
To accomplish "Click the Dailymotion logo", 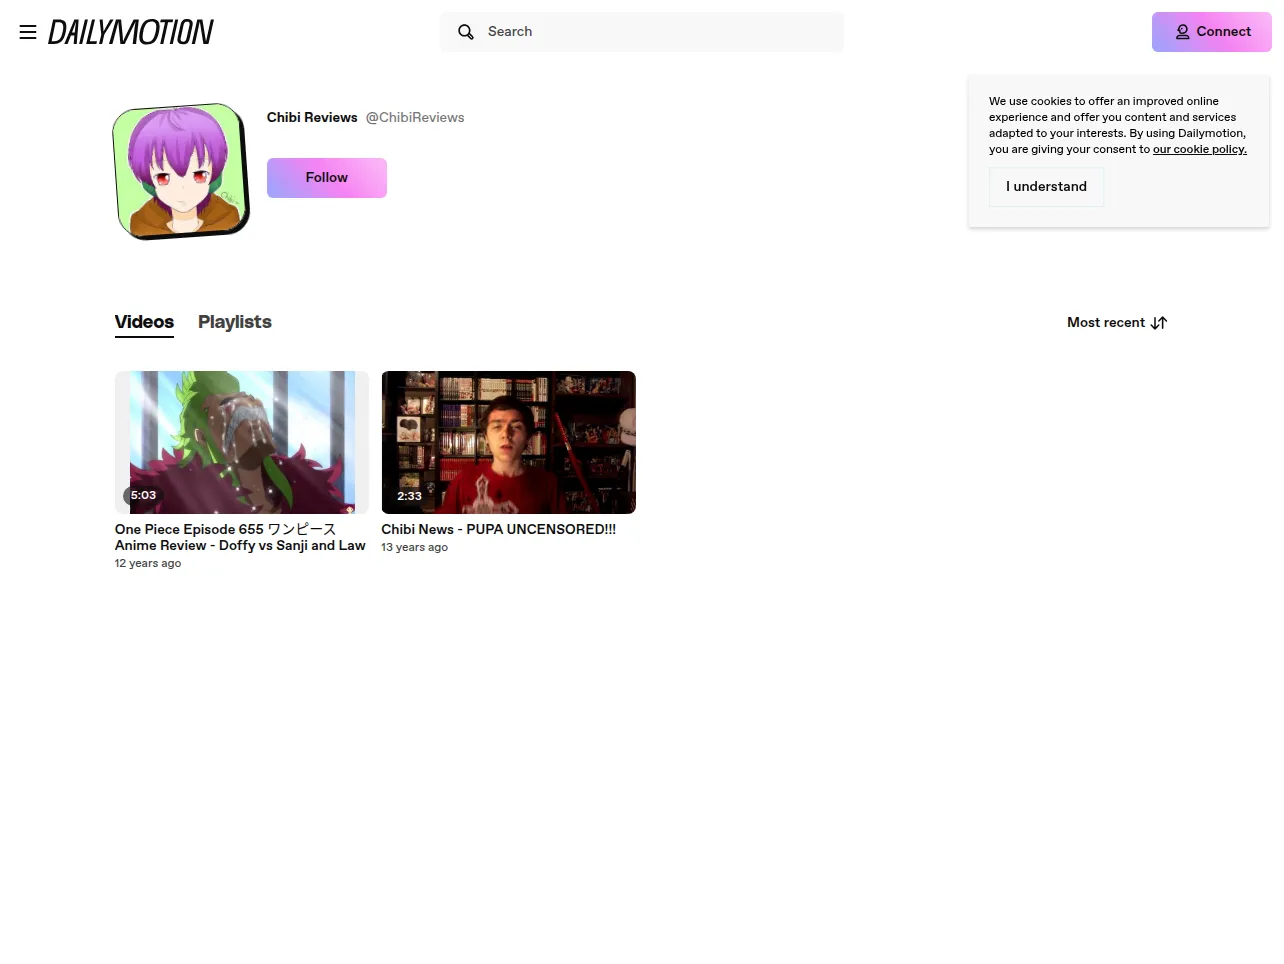I will click(131, 32).
